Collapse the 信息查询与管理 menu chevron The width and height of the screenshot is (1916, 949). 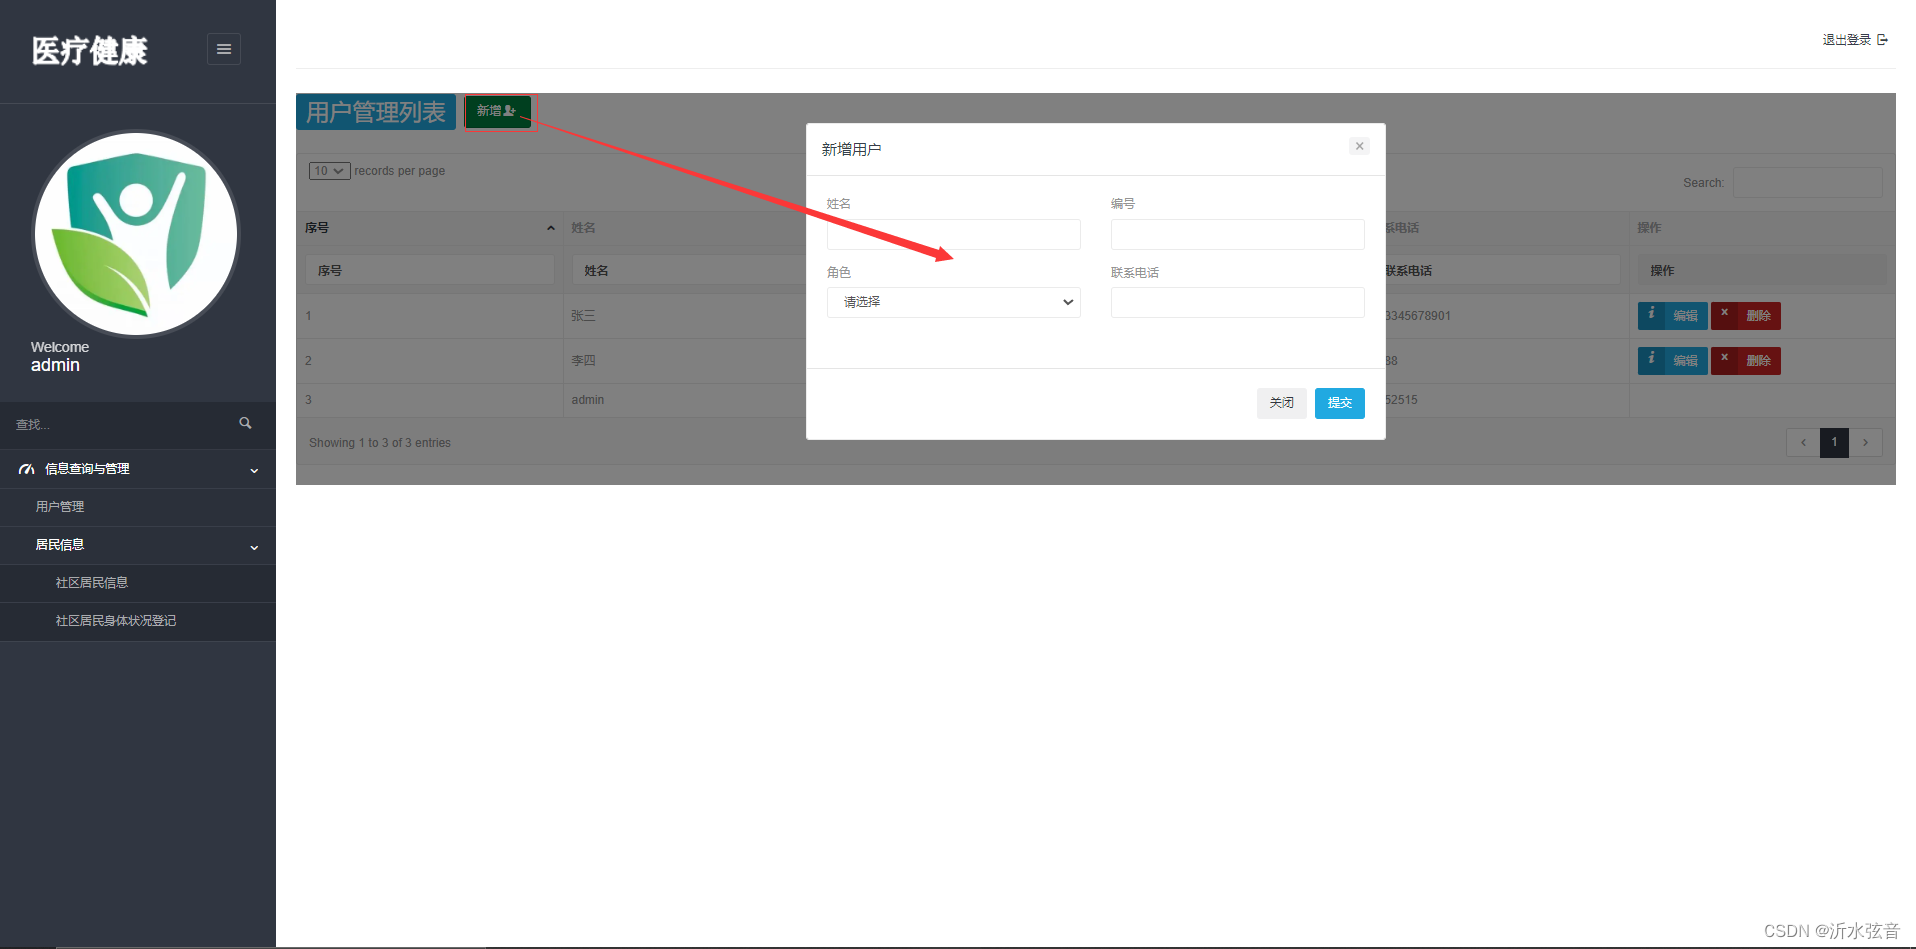coord(254,470)
